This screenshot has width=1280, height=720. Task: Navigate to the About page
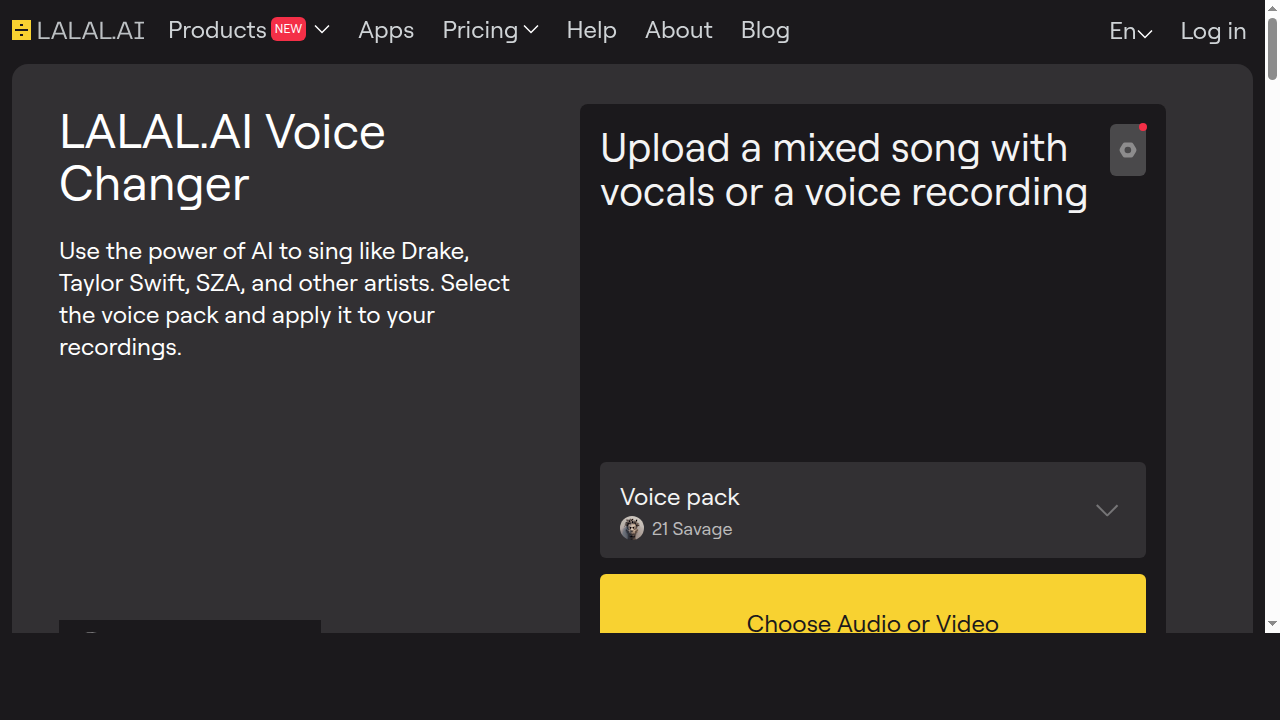coord(678,30)
